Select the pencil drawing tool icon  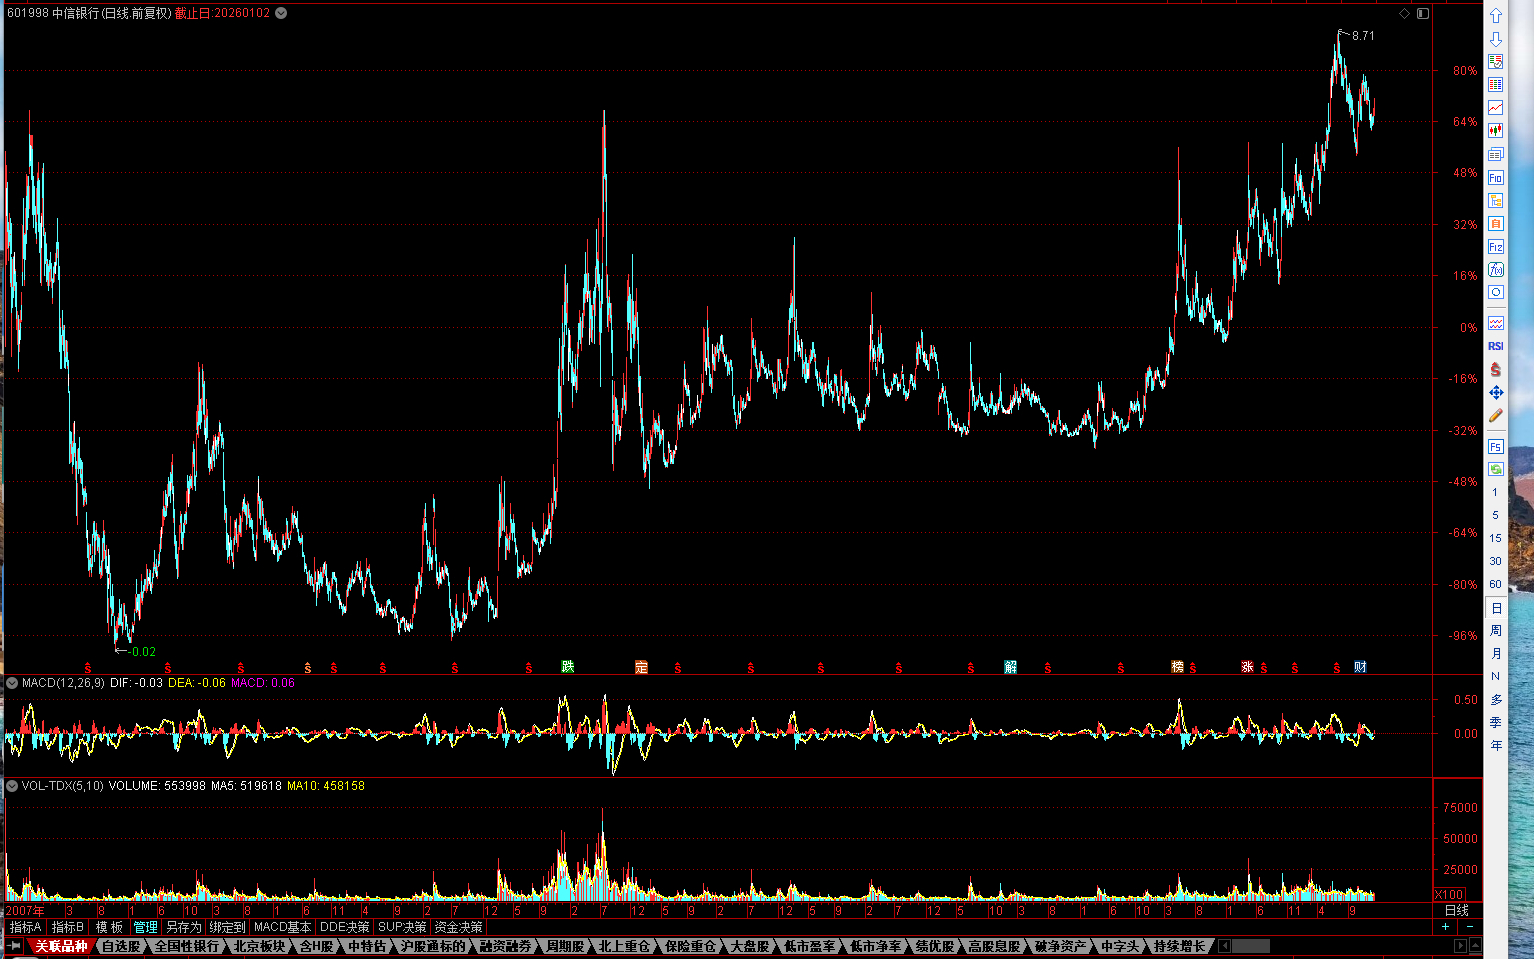(1495, 416)
